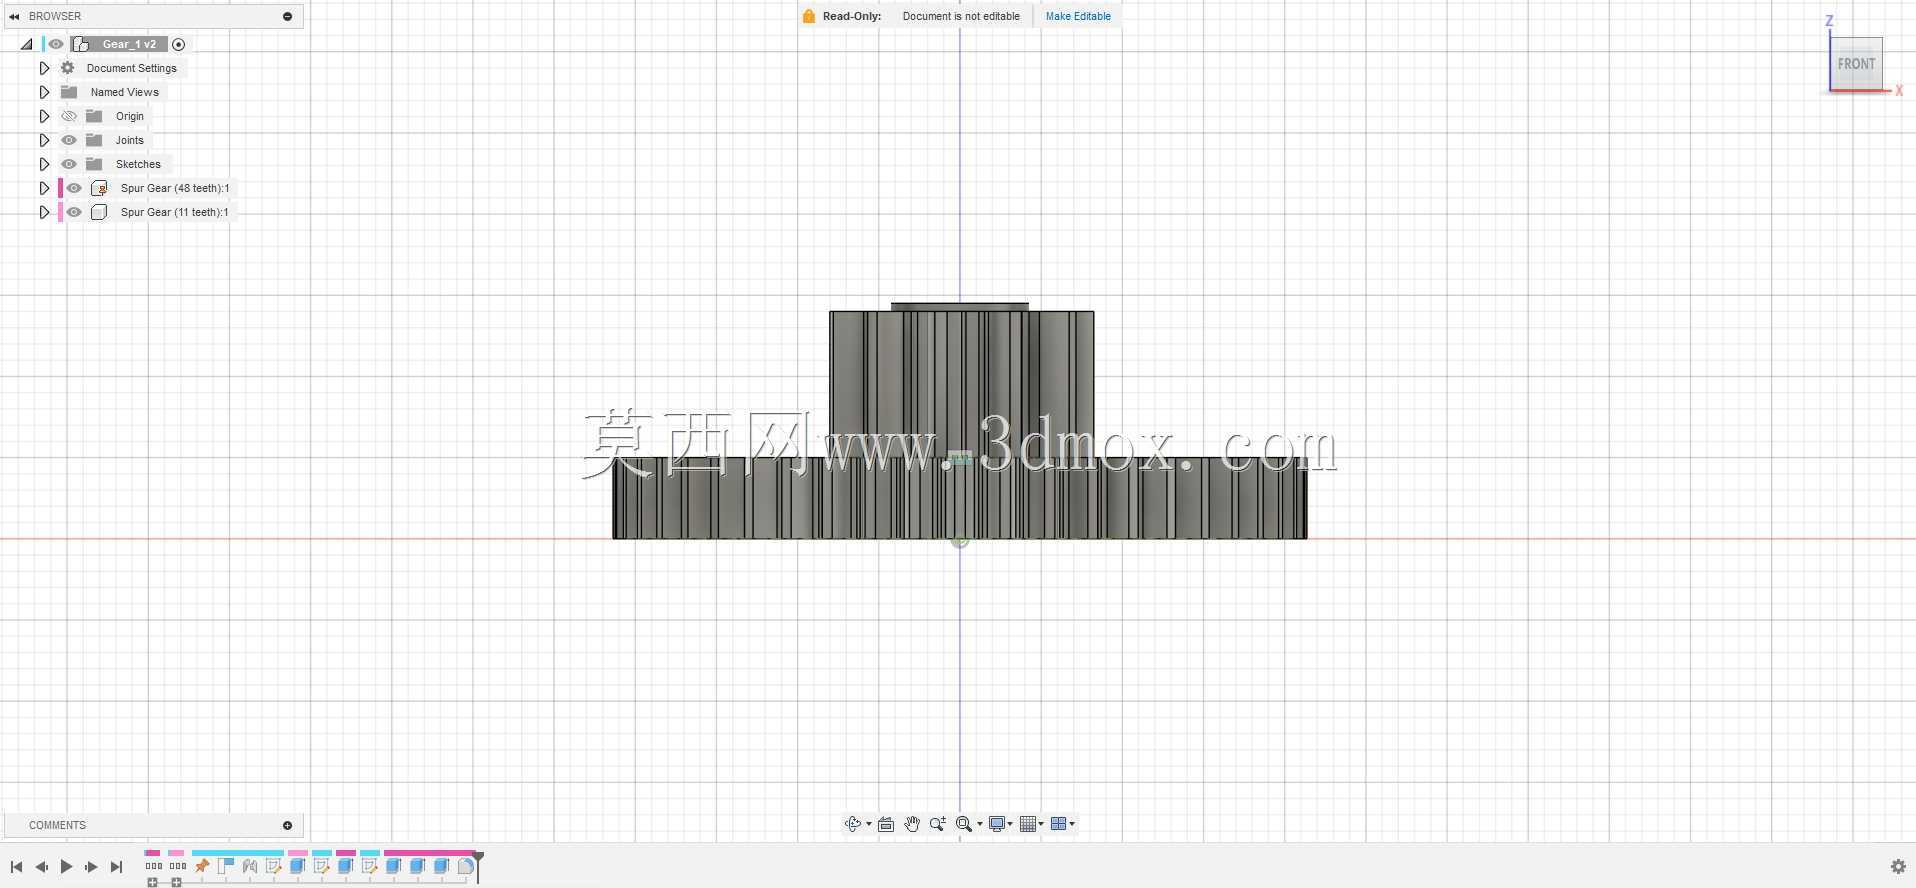
Task: Click the orange pin feature in timeline
Action: pos(202,866)
